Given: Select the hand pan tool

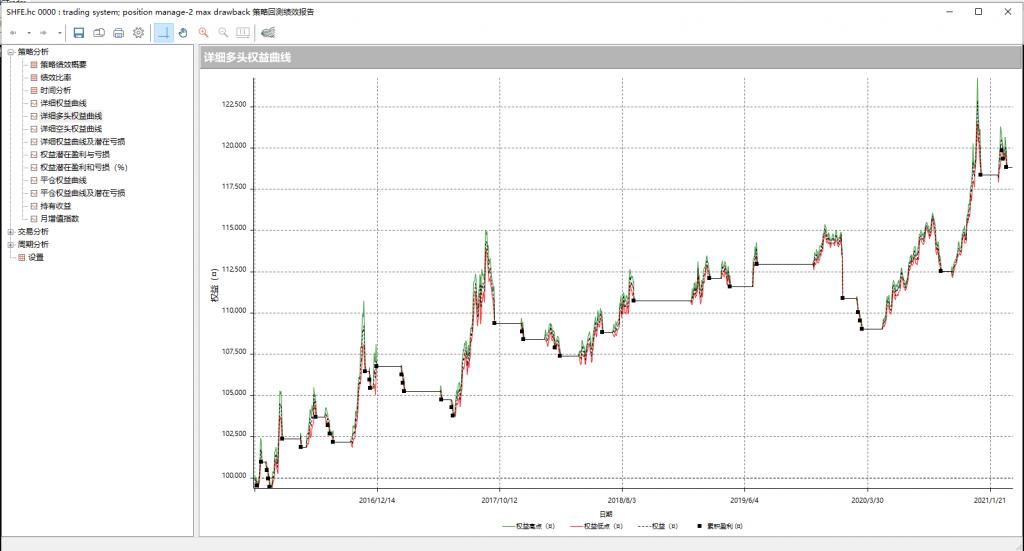Looking at the screenshot, I should click(x=184, y=33).
